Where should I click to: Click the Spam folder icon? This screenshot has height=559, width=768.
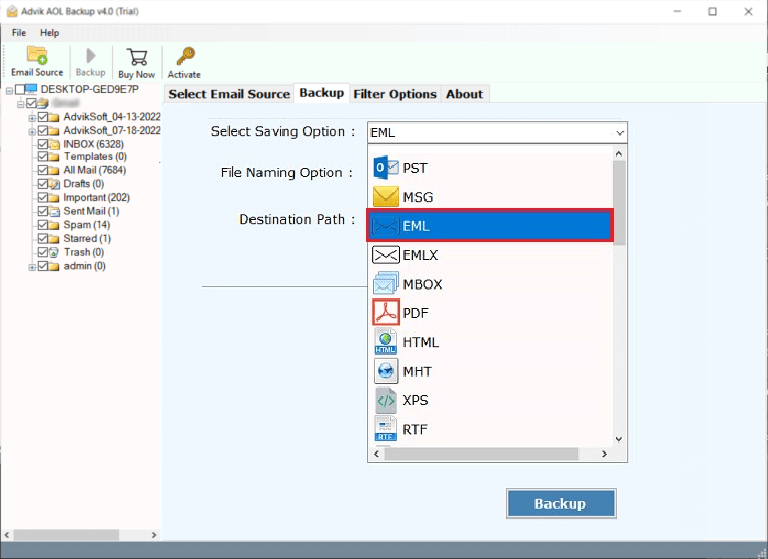(54, 225)
